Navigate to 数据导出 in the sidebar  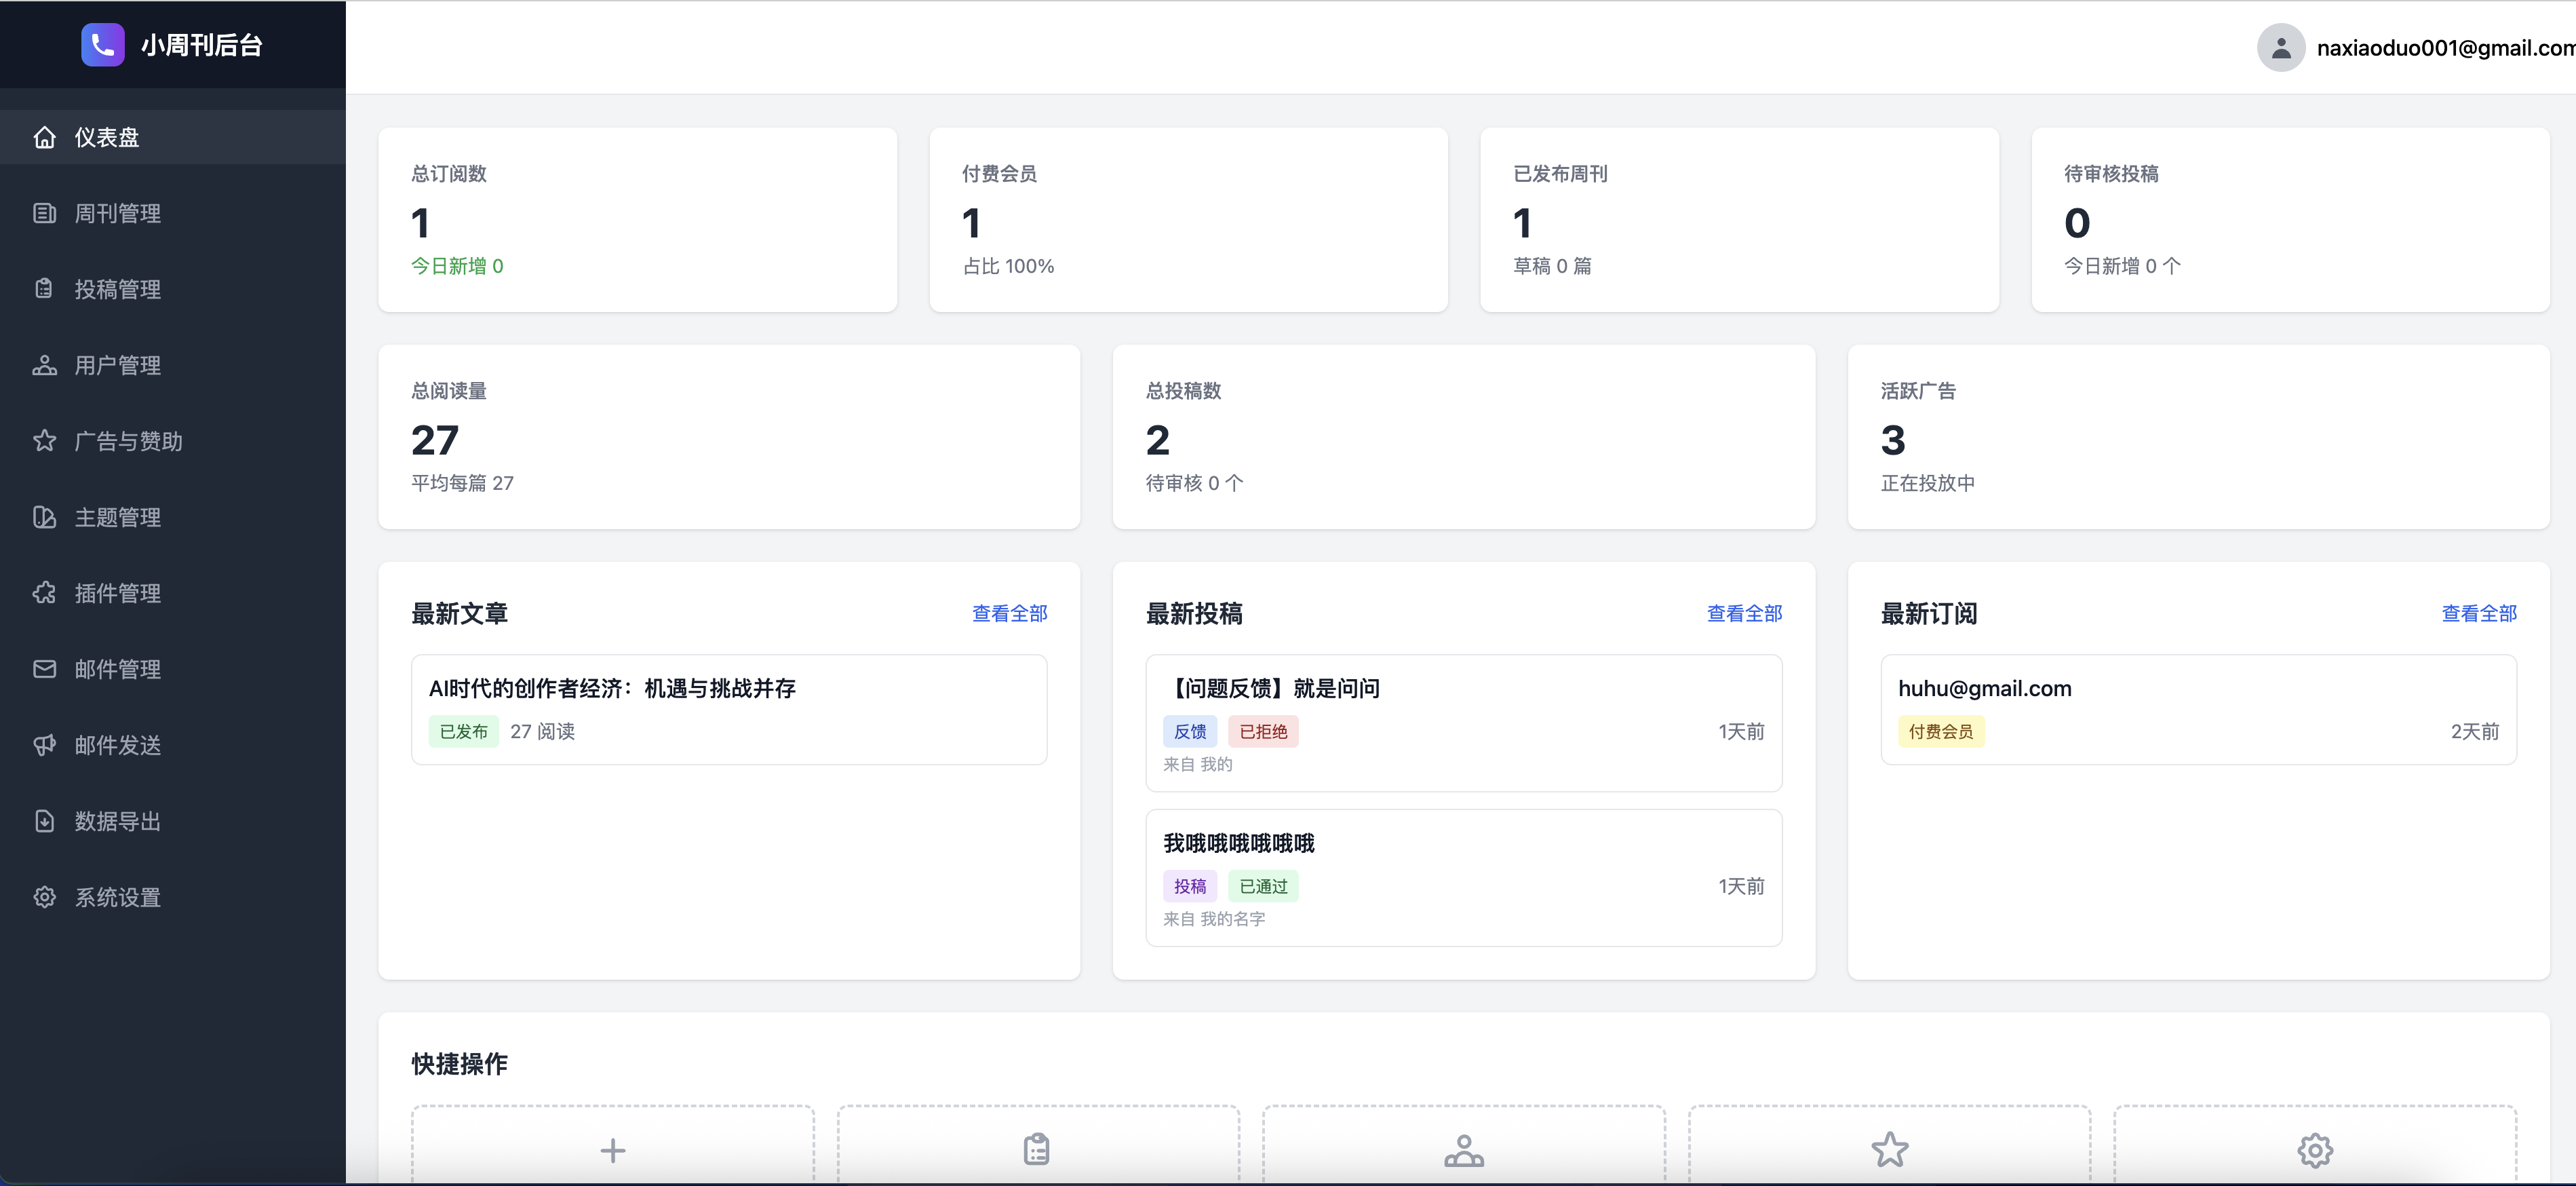(118, 821)
